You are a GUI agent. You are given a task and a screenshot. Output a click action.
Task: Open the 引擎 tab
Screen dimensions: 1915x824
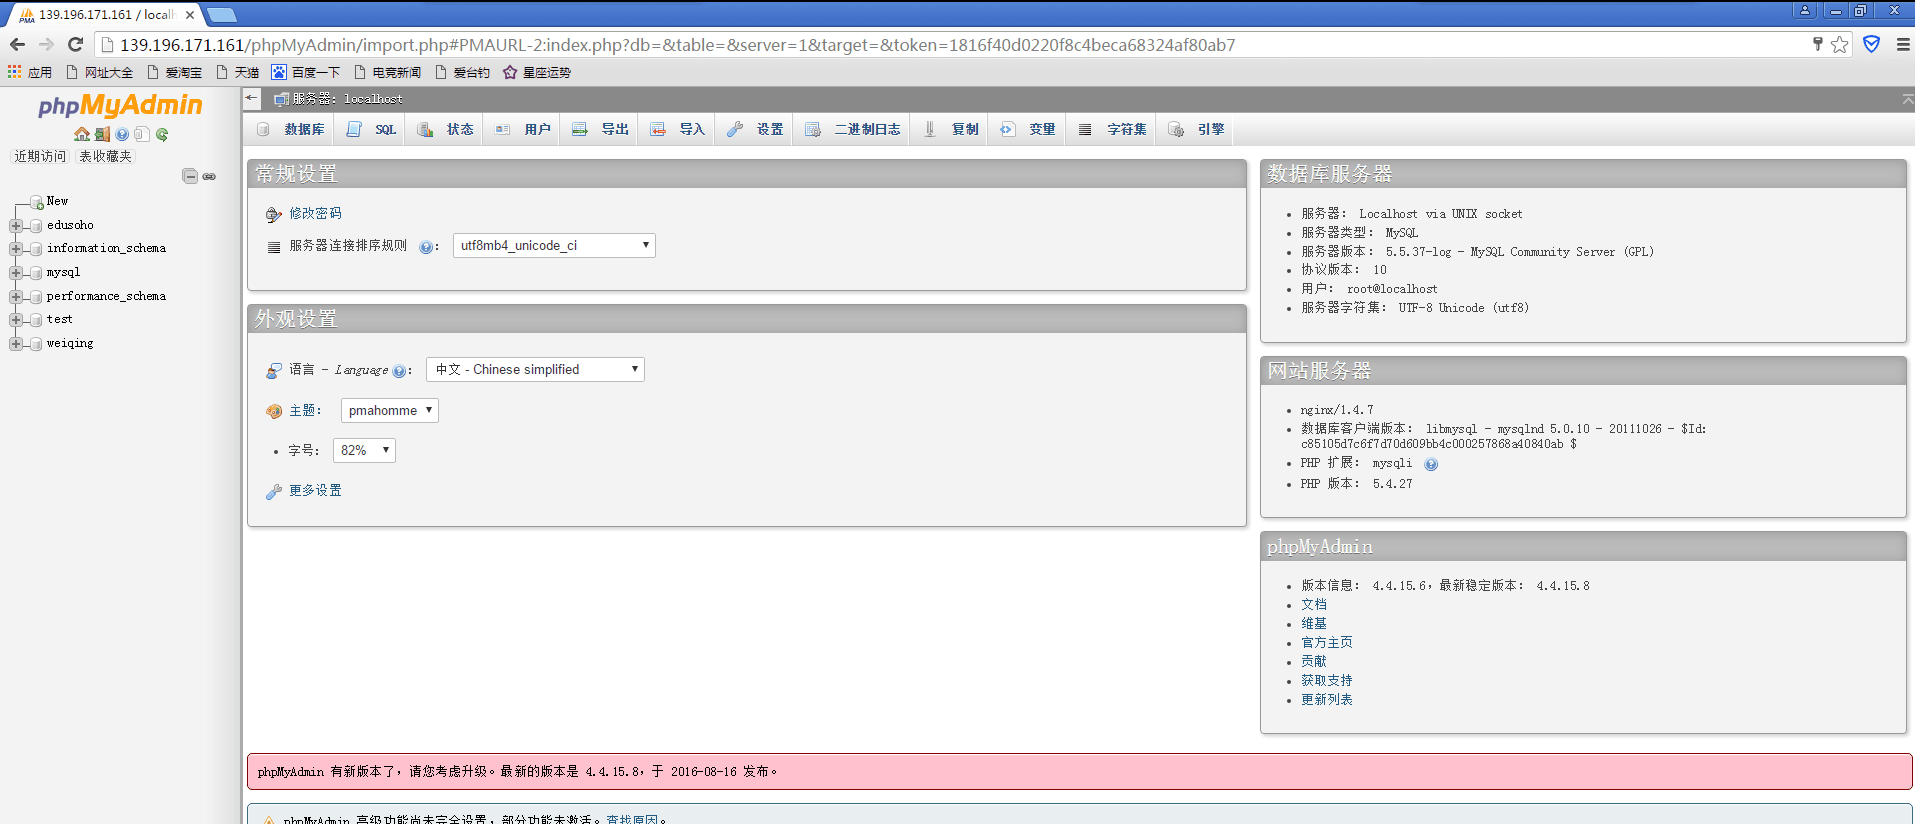[x=1196, y=129]
